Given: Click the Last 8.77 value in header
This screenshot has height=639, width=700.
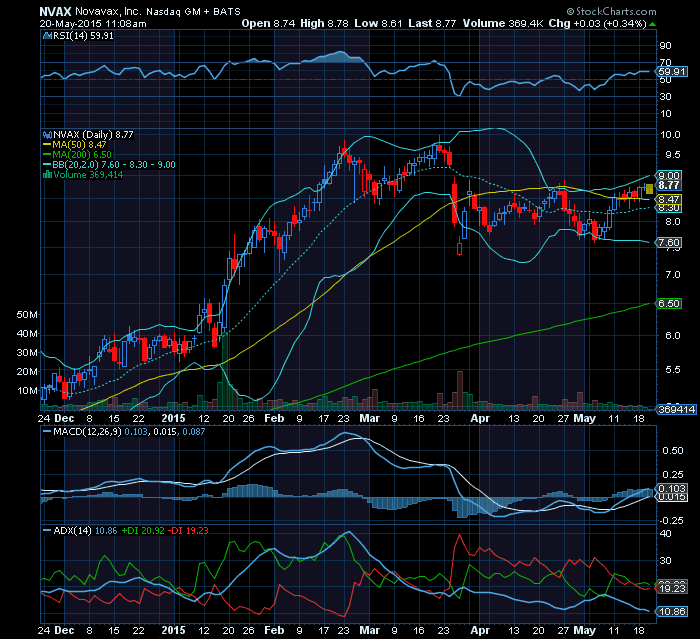Looking at the screenshot, I should tap(432, 24).
